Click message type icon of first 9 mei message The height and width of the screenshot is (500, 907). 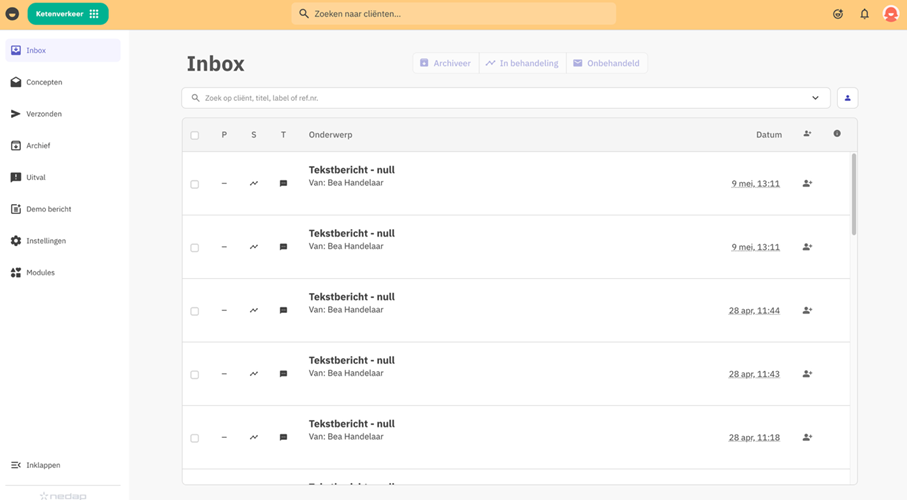point(283,183)
